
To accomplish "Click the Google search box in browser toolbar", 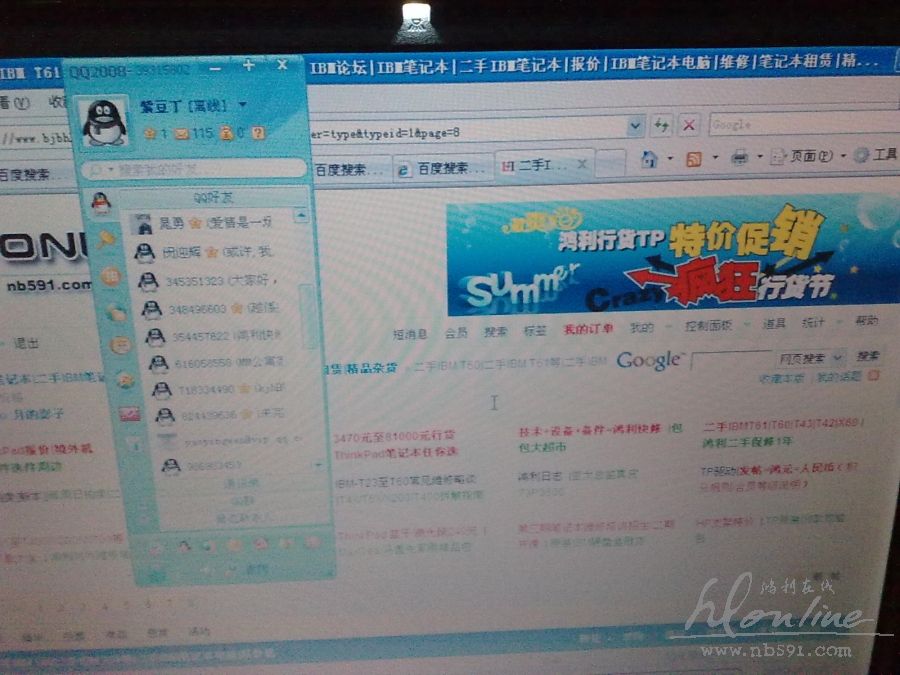I will [x=804, y=124].
